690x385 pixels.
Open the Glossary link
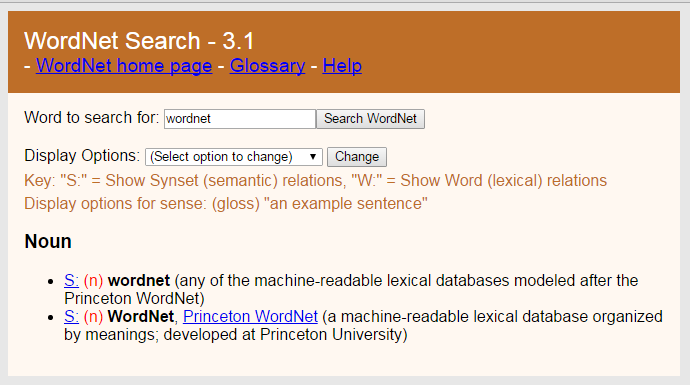pyautogui.click(x=268, y=66)
